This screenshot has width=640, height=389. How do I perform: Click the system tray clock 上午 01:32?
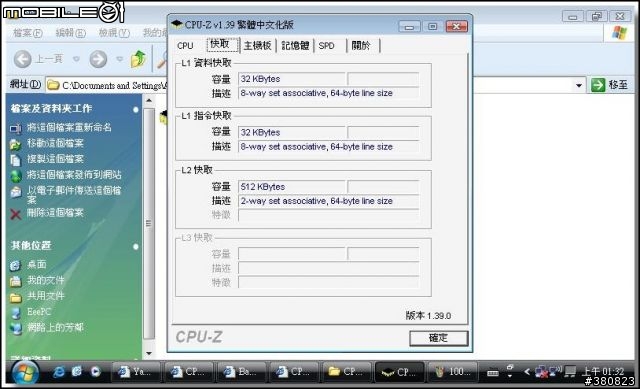(602, 371)
